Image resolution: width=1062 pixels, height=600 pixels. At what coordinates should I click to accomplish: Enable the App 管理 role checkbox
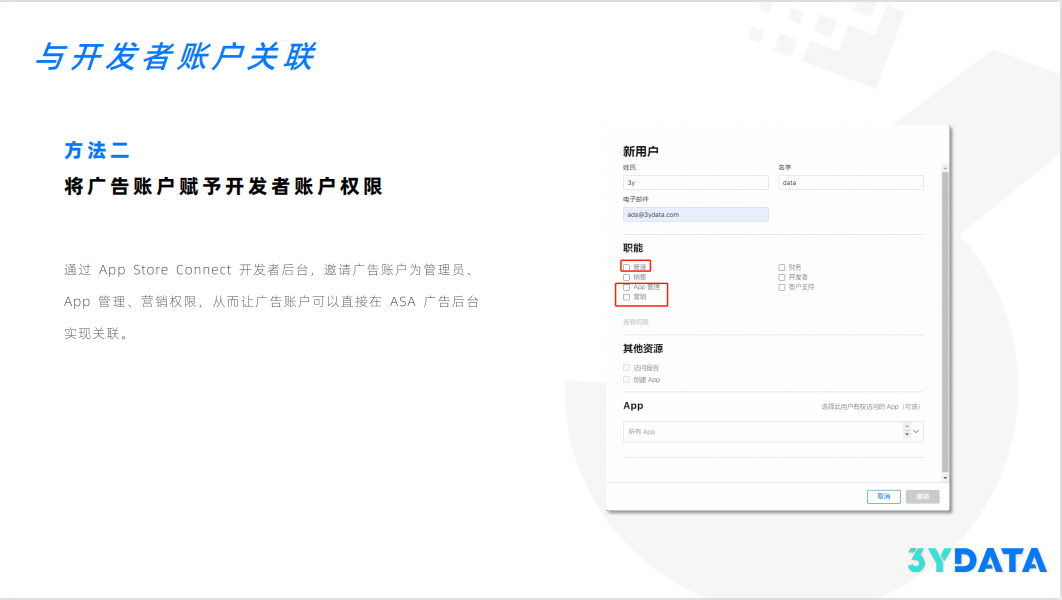(x=626, y=287)
